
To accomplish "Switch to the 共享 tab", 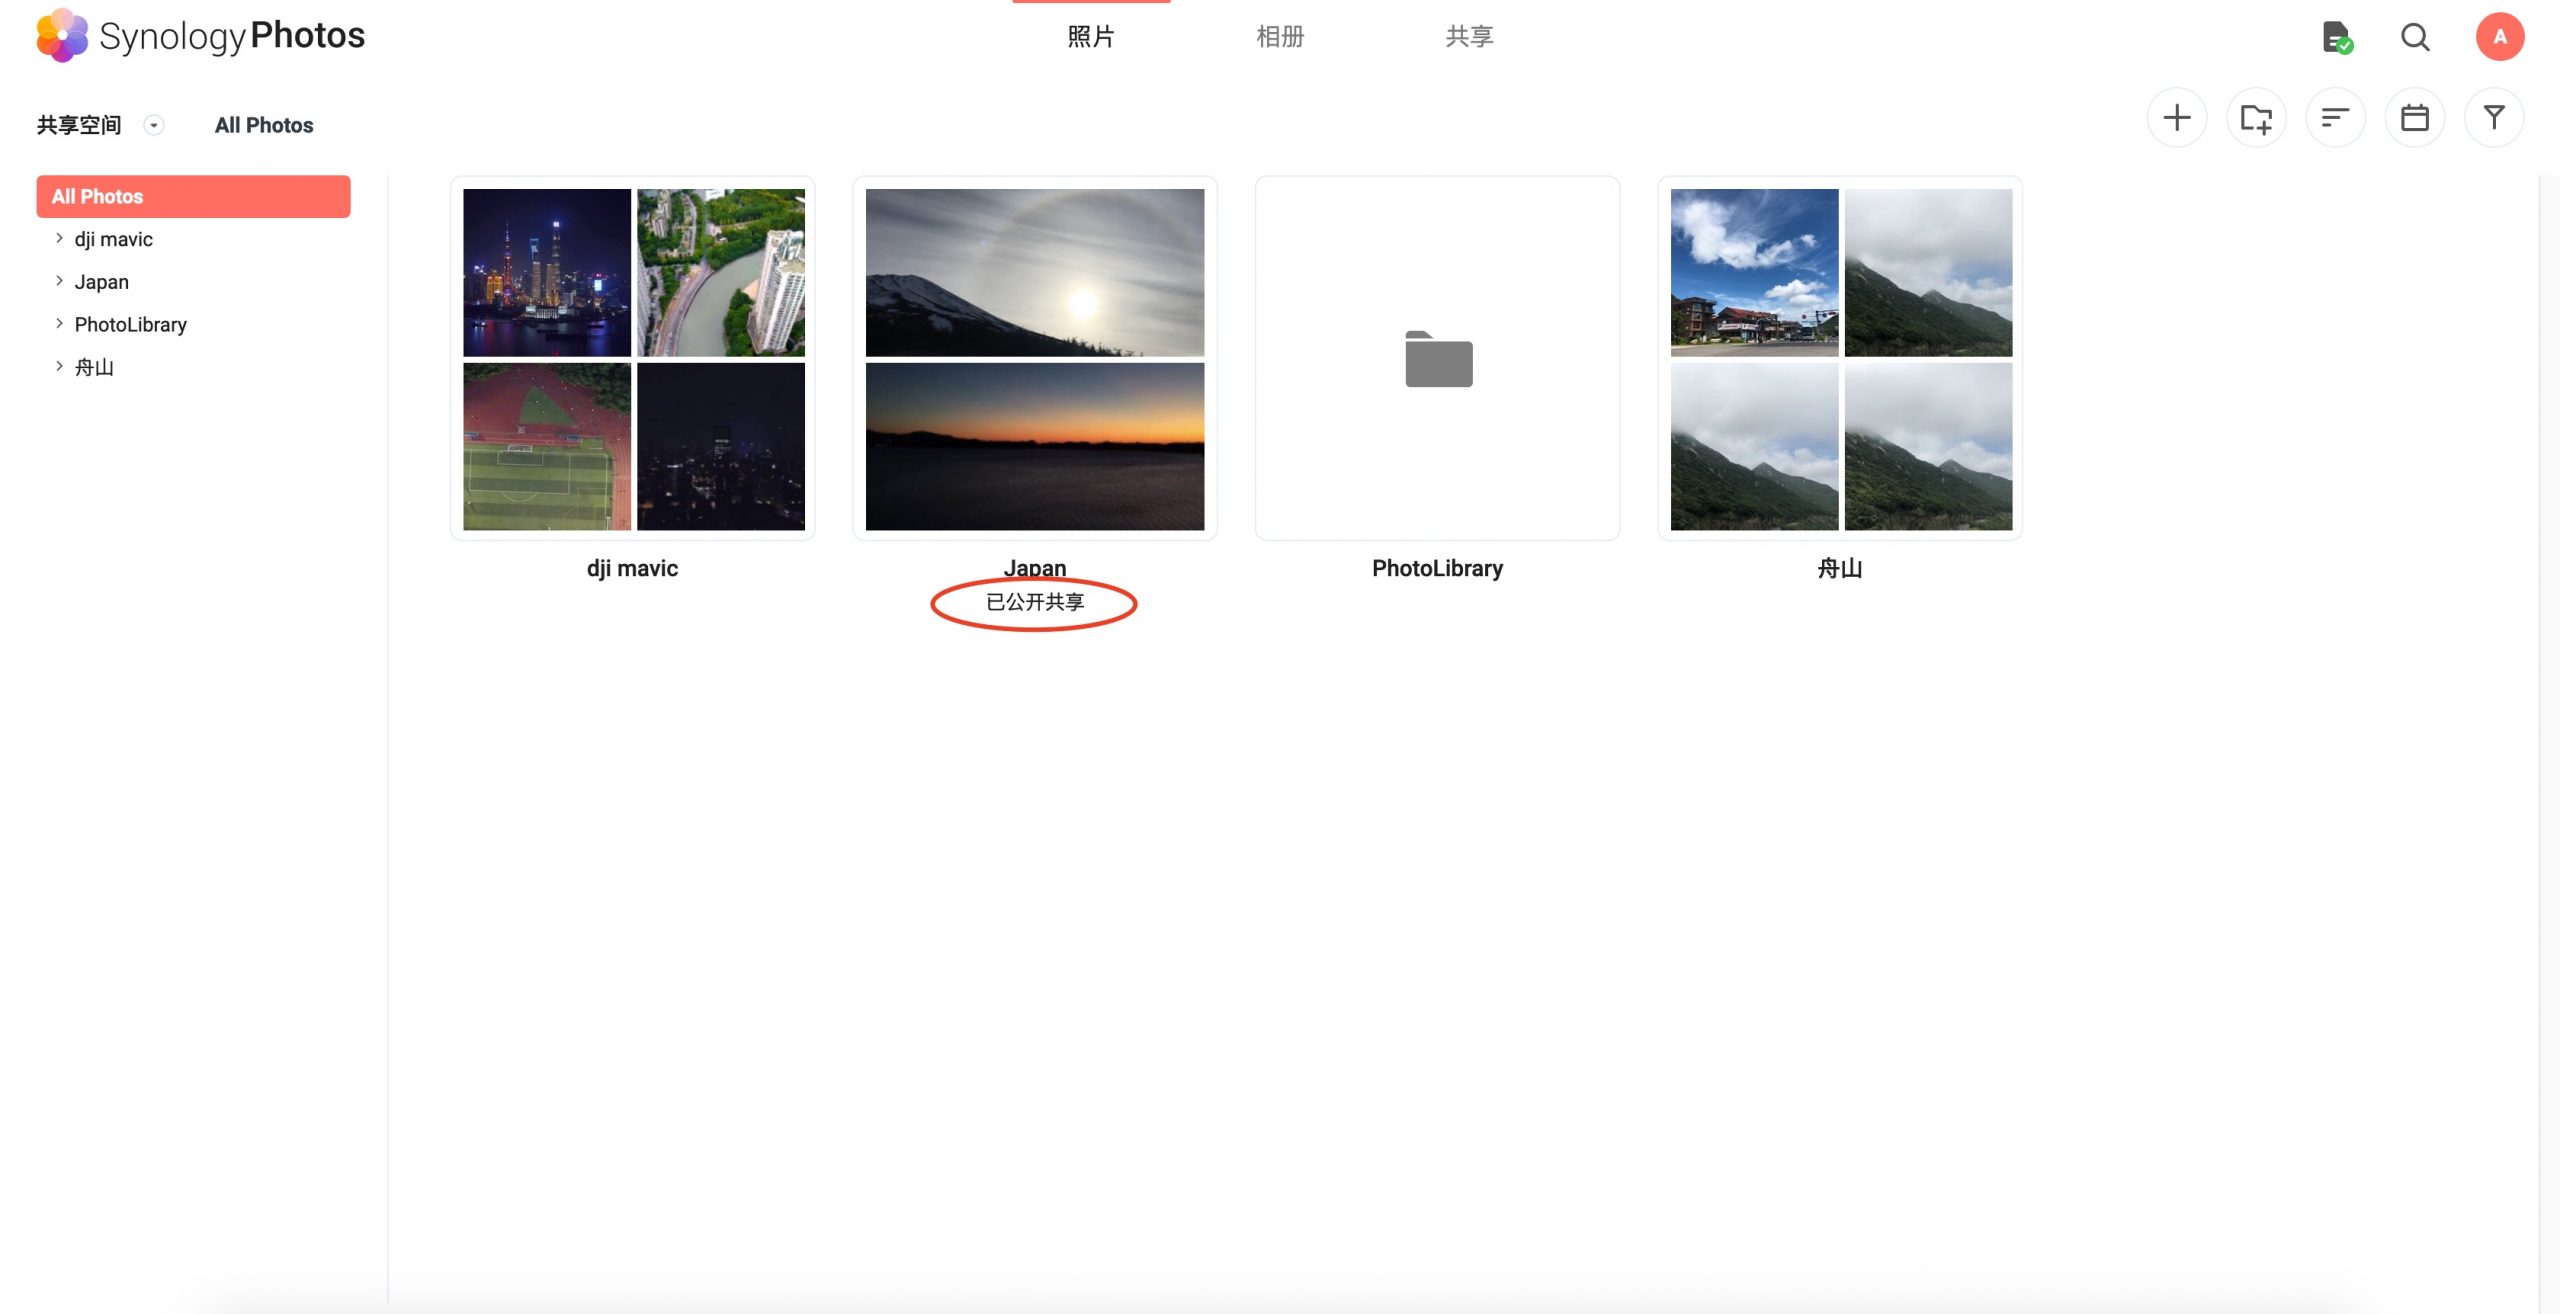I will click(1469, 37).
